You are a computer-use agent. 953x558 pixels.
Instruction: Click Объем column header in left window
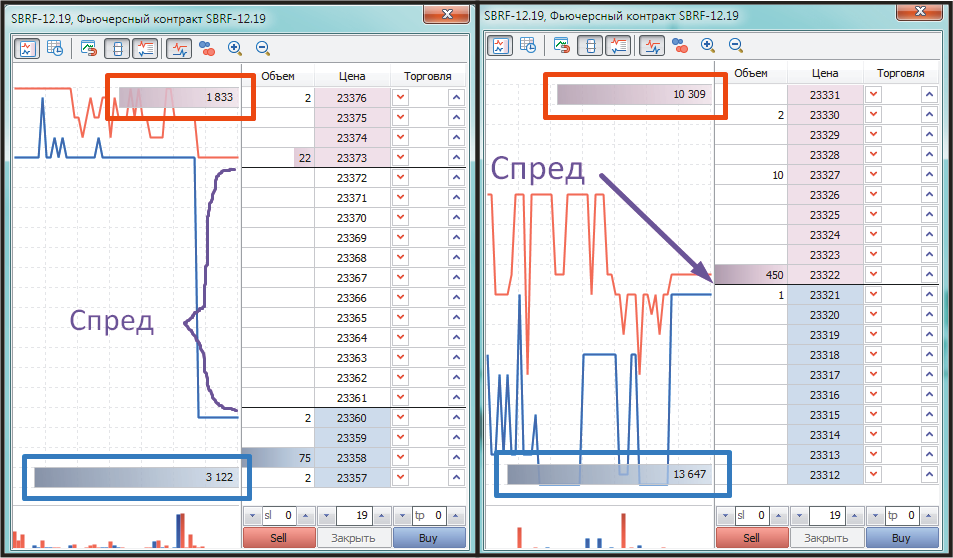coord(278,76)
